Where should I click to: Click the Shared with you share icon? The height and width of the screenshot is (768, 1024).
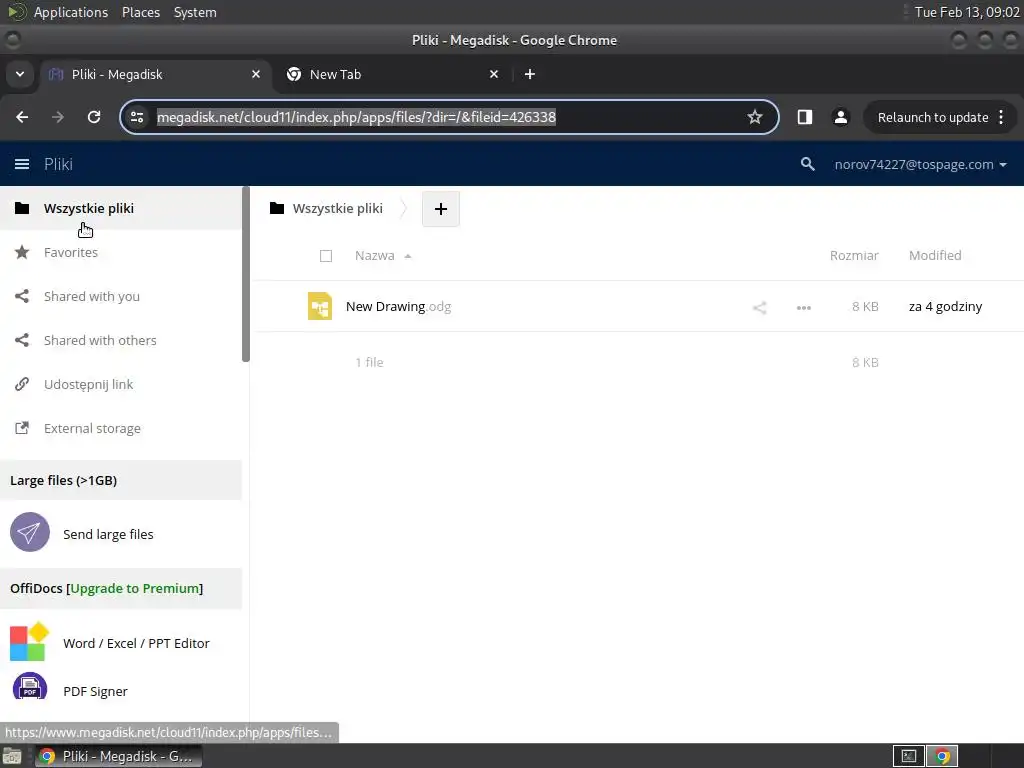pos(22,296)
